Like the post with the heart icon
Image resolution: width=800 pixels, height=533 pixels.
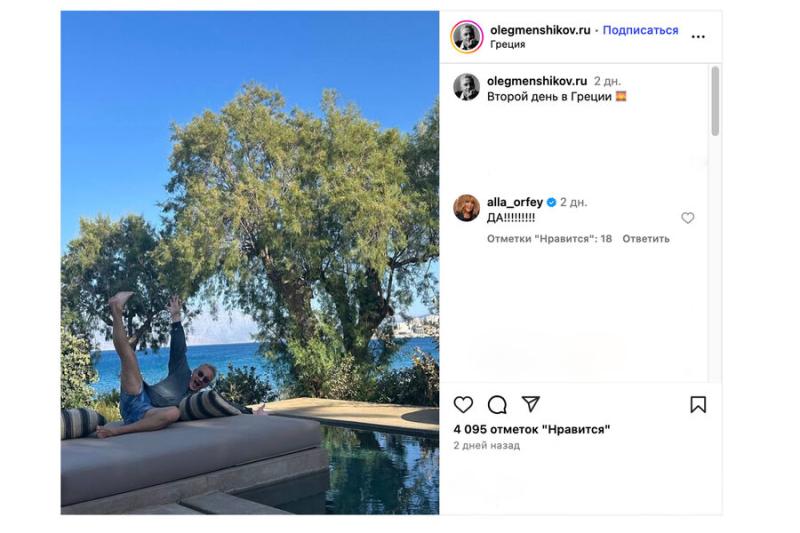463,404
